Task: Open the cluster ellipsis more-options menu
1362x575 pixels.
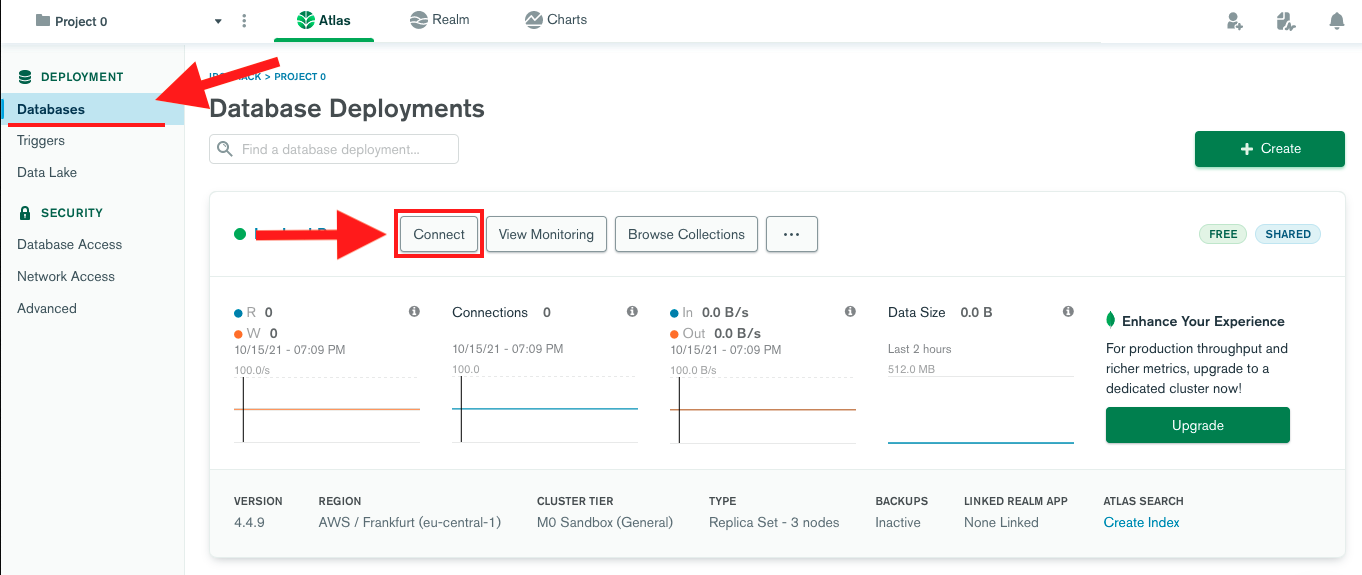Action: pyautogui.click(x=791, y=234)
